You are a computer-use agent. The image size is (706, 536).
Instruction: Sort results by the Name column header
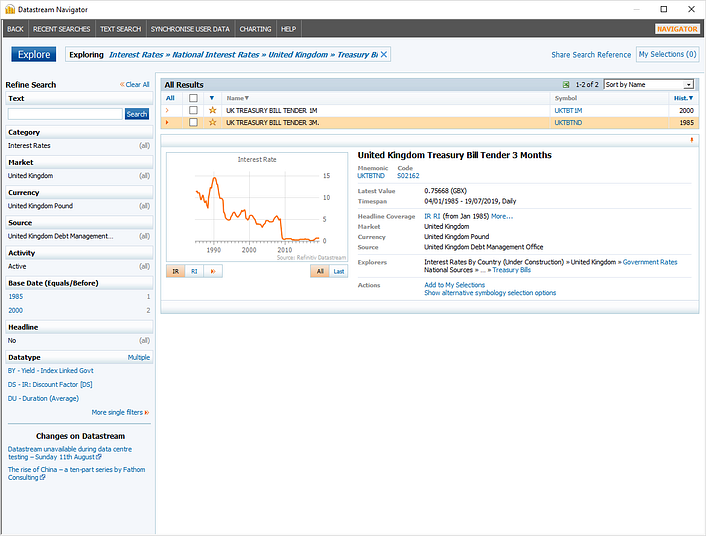click(x=237, y=98)
